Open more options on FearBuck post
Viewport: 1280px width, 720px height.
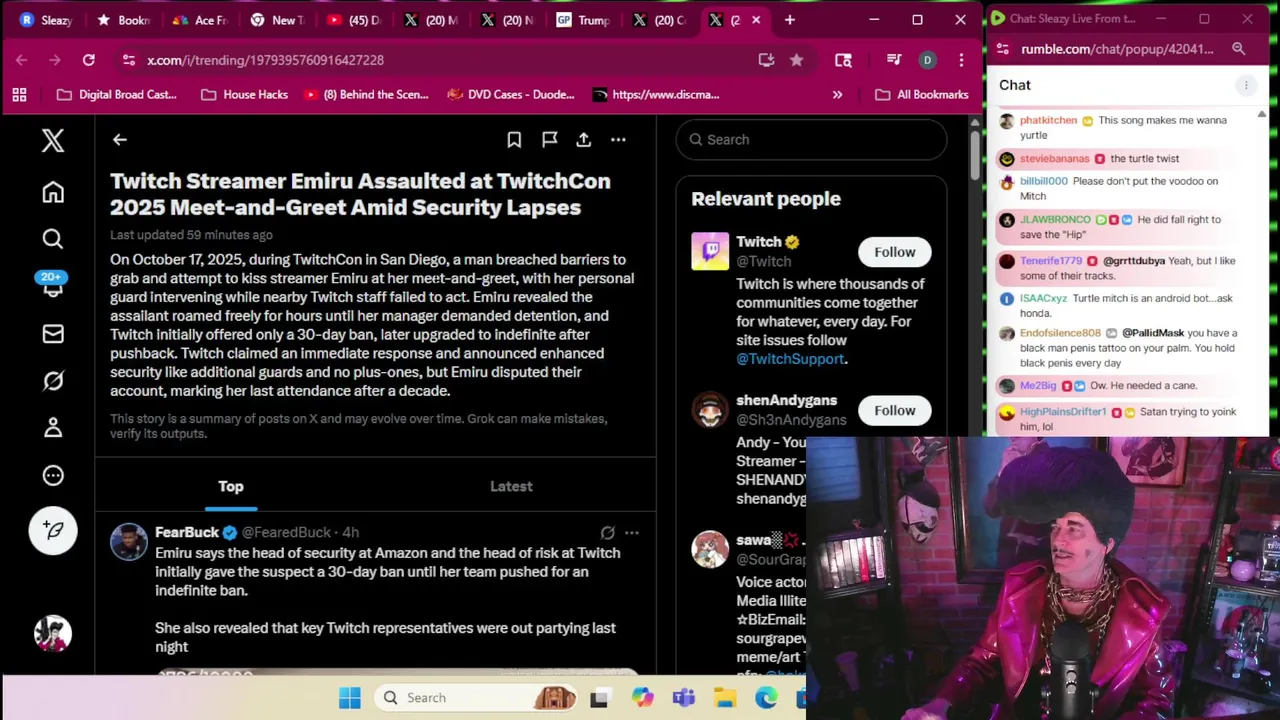click(631, 533)
